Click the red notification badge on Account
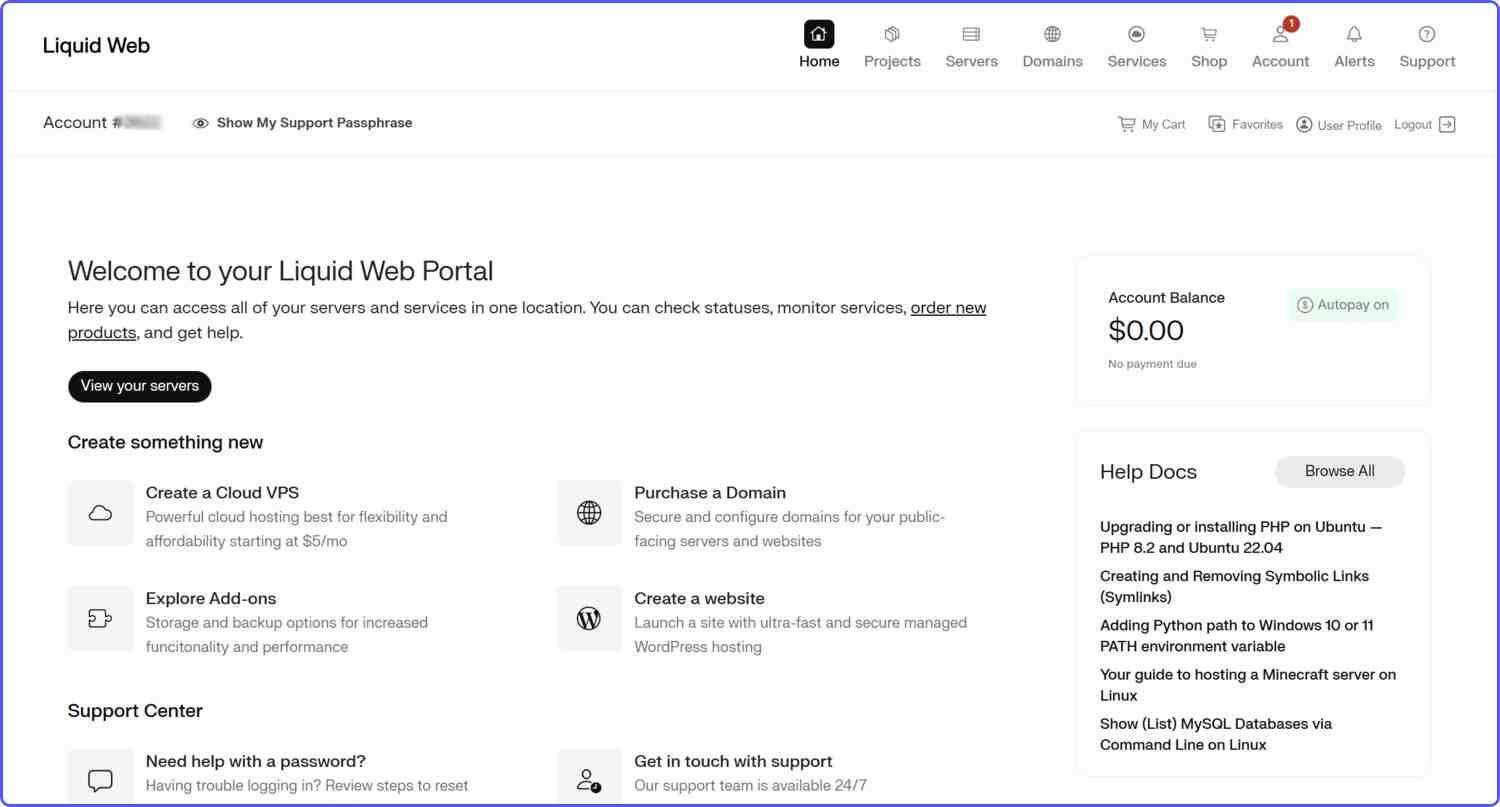This screenshot has width=1500, height=807. pyautogui.click(x=1291, y=23)
